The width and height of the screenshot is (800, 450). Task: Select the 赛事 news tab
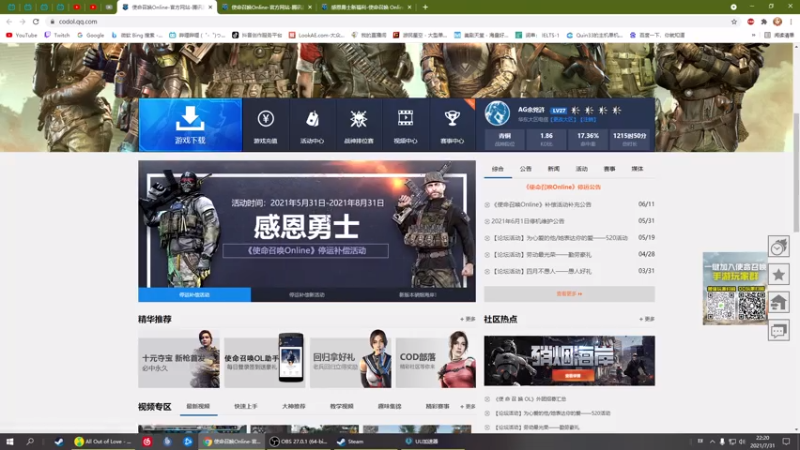click(610, 169)
